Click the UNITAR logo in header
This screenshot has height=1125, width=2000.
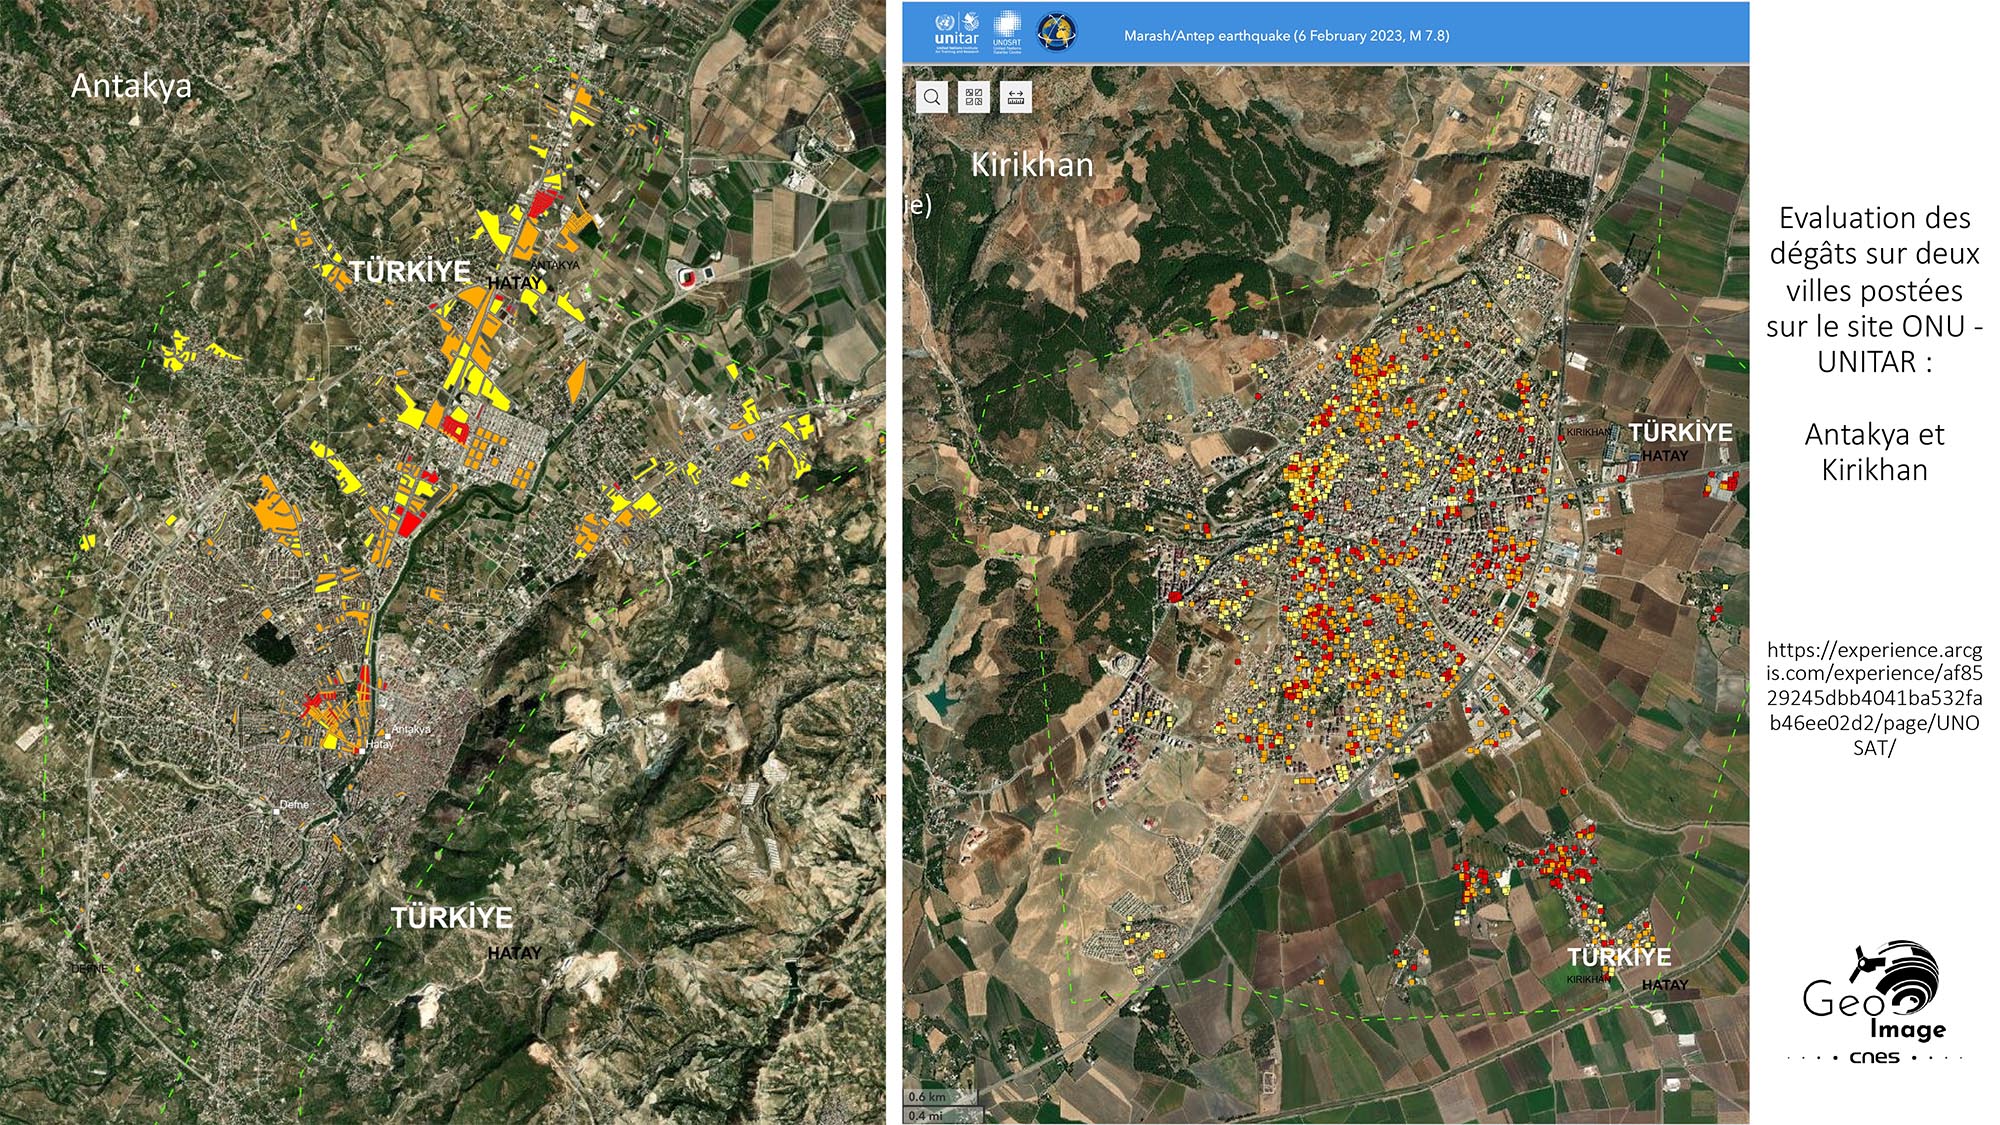[956, 31]
